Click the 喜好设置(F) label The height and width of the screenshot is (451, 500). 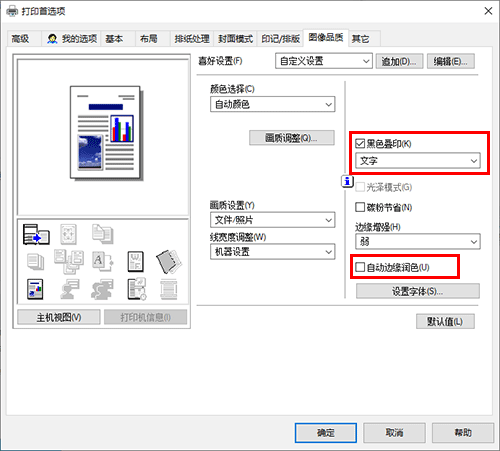[x=220, y=61]
